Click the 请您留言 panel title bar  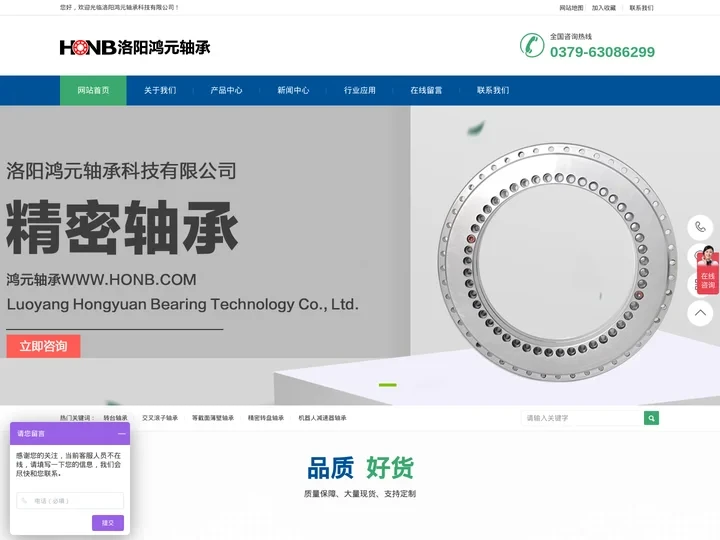click(70, 433)
